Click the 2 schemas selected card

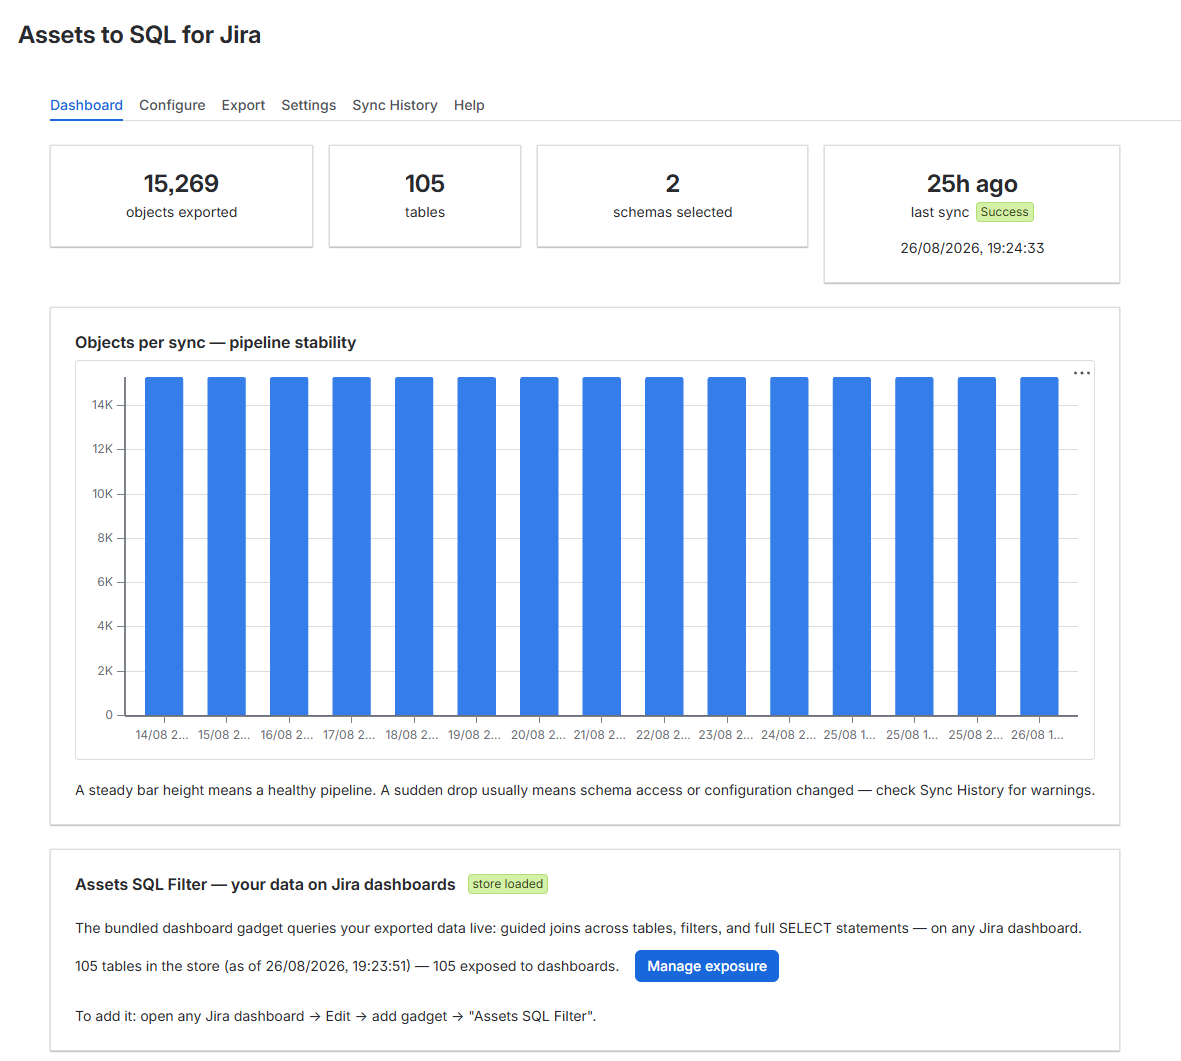pos(672,196)
